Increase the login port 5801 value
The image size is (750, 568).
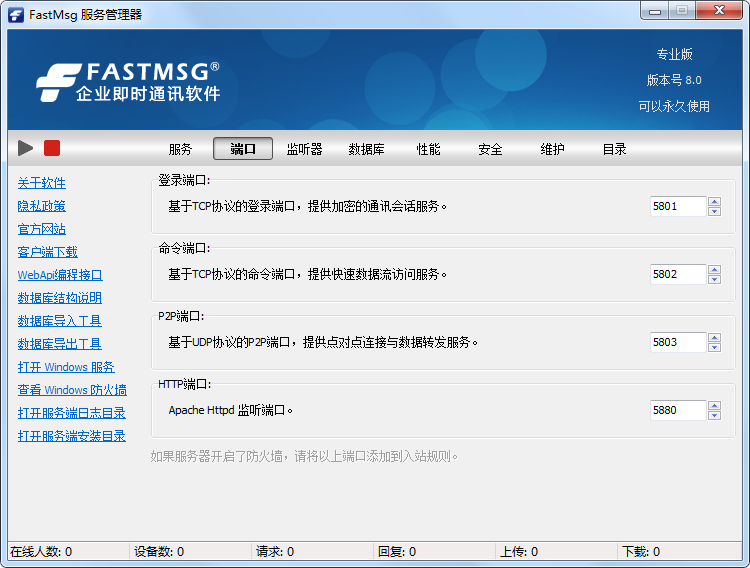(715, 201)
